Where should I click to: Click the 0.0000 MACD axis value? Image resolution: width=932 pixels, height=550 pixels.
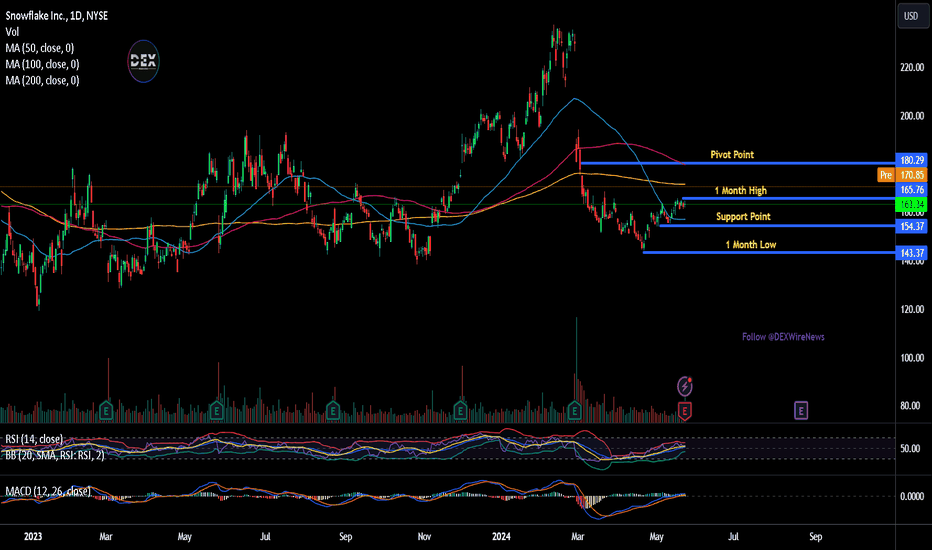(912, 496)
